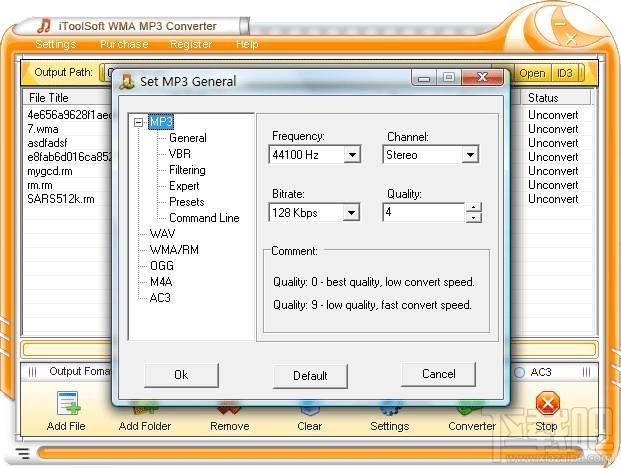The image size is (621, 468).
Task: Select the AC3 output format radio button
Action: (519, 372)
